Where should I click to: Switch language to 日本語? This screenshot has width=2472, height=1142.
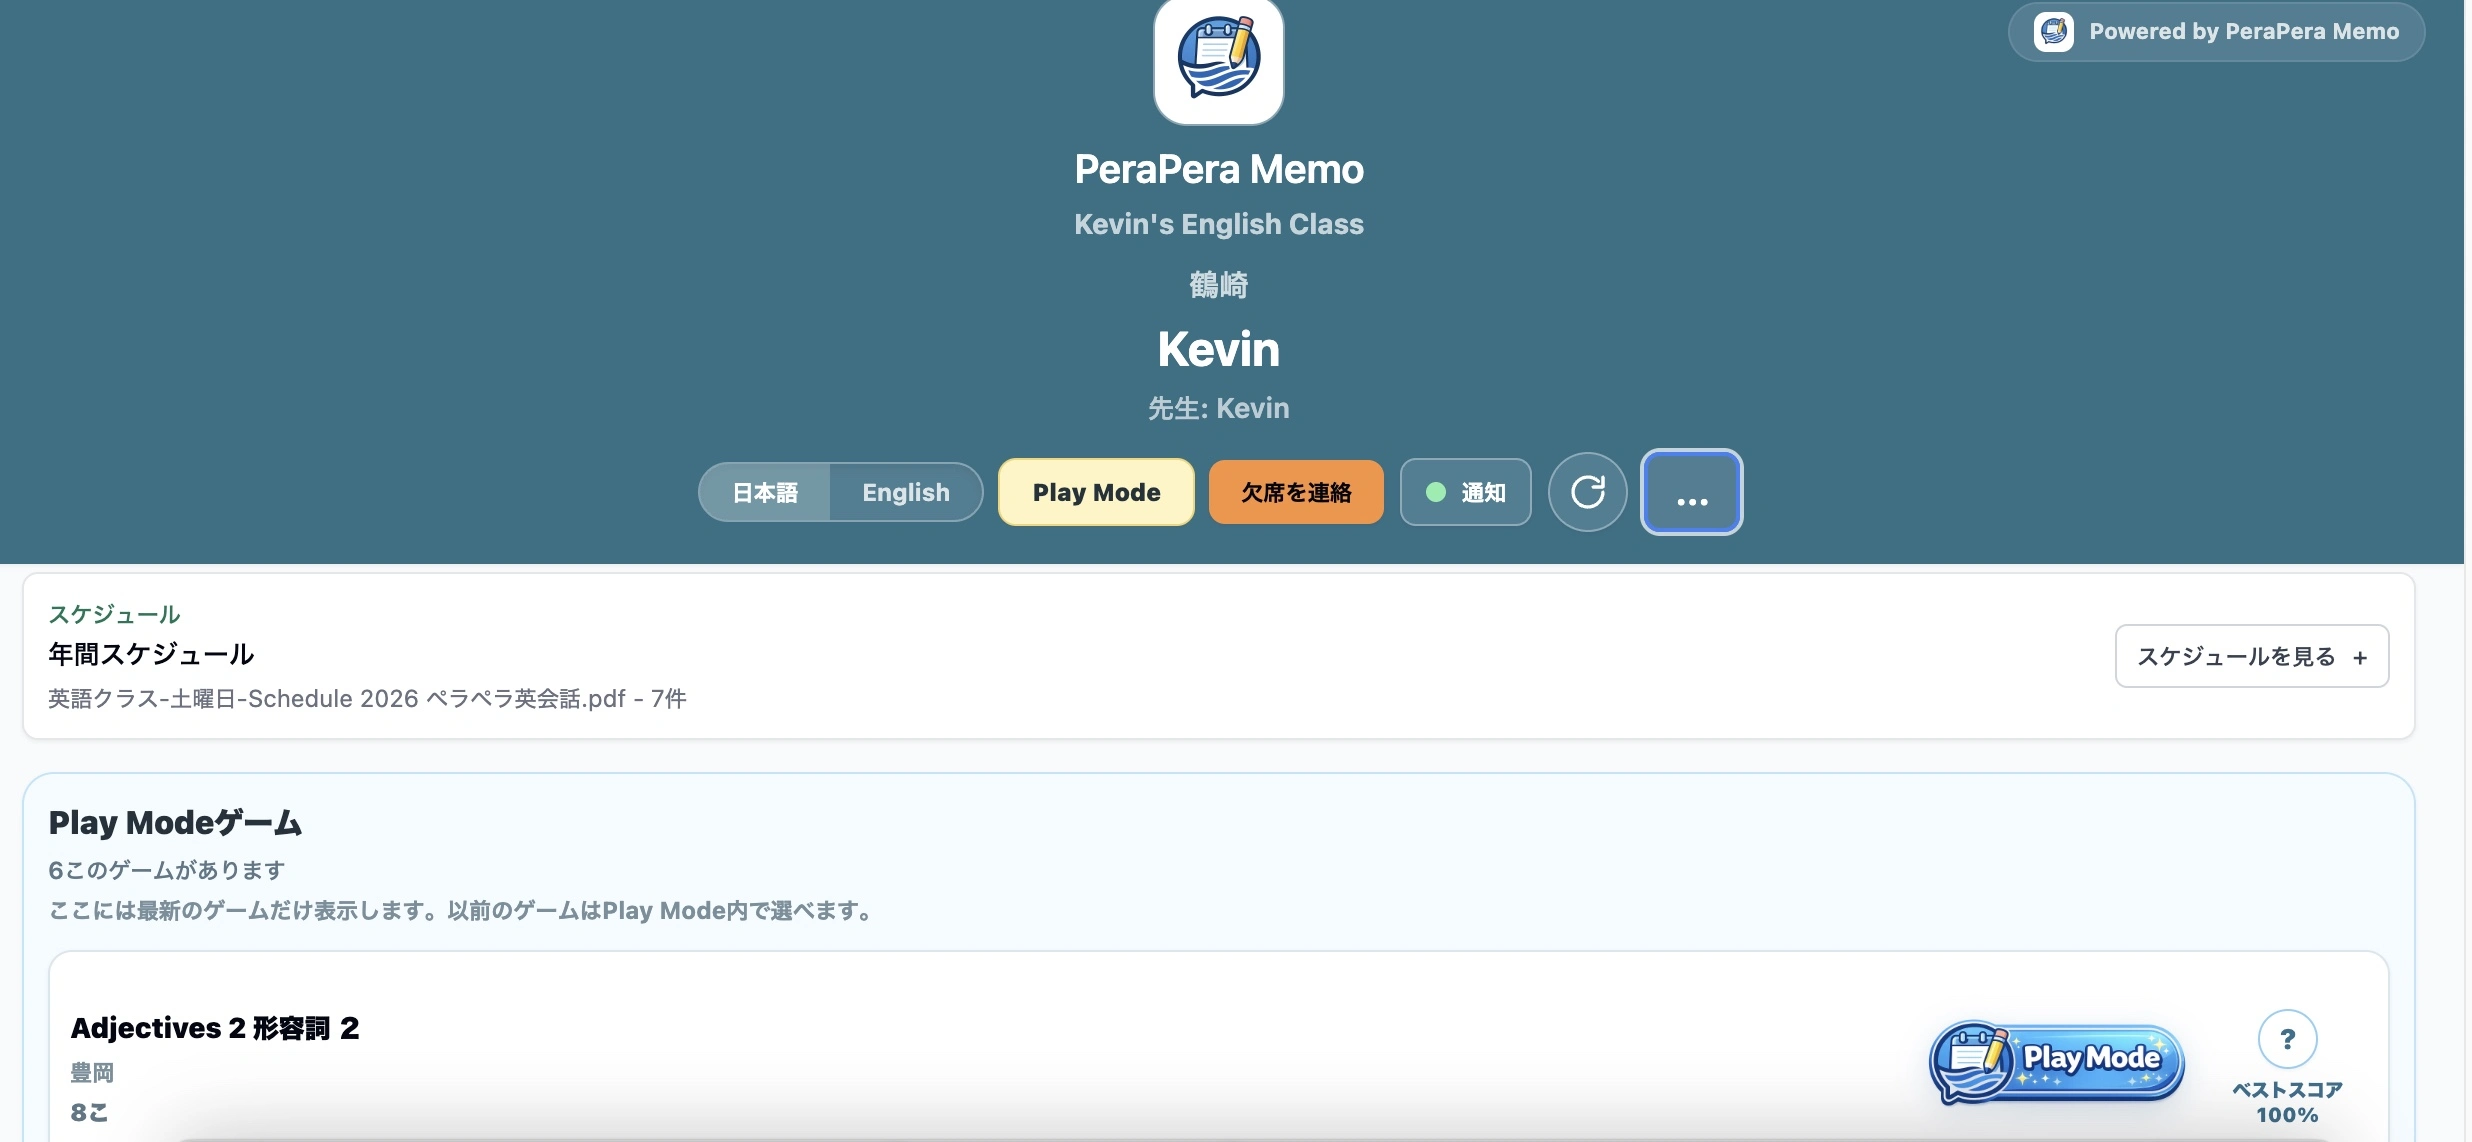tap(765, 492)
